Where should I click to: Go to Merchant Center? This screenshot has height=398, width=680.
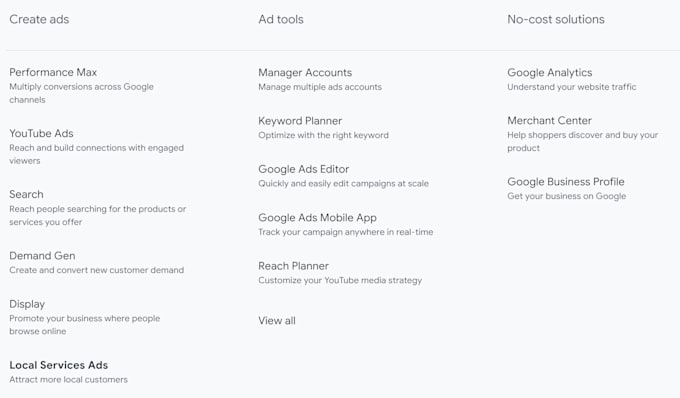point(549,121)
